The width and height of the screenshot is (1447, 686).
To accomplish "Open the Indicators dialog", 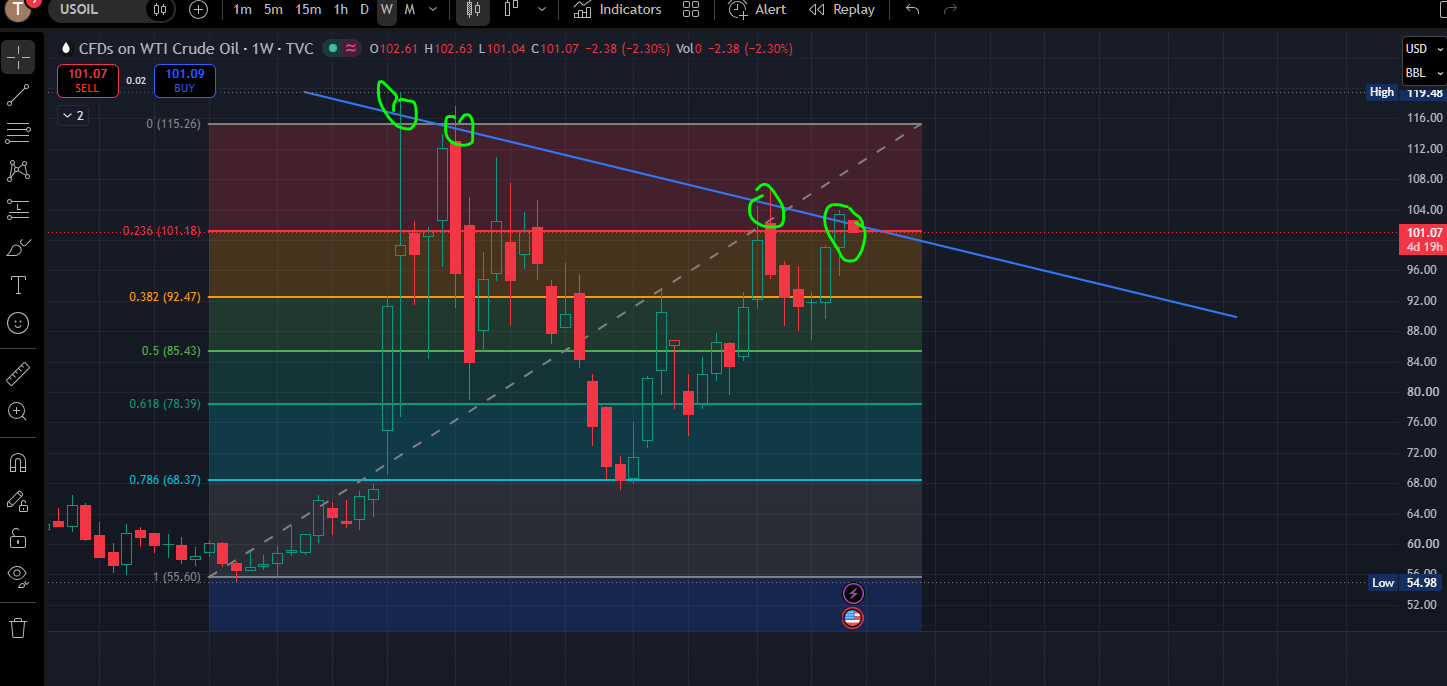I will coord(618,10).
